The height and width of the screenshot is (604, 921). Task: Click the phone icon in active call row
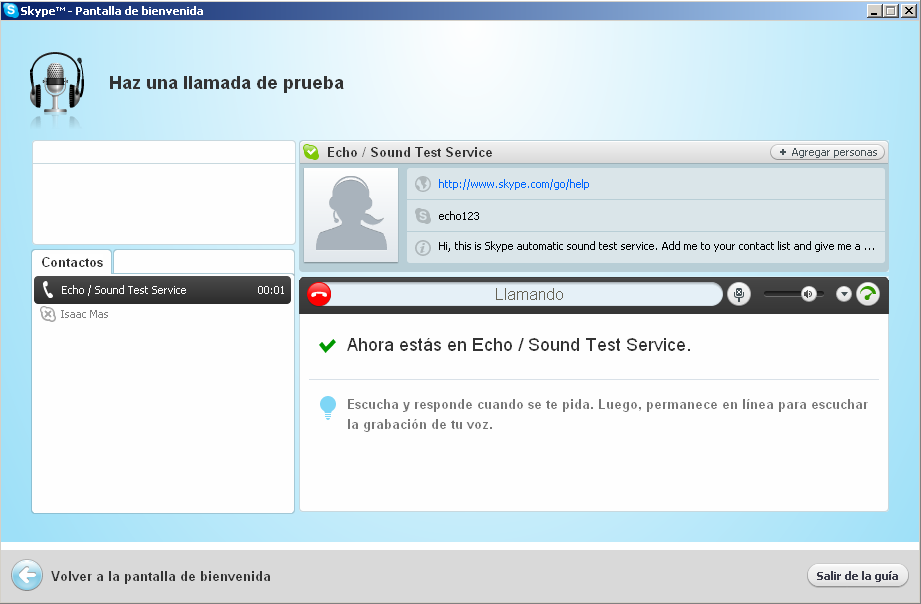pyautogui.click(x=48, y=289)
